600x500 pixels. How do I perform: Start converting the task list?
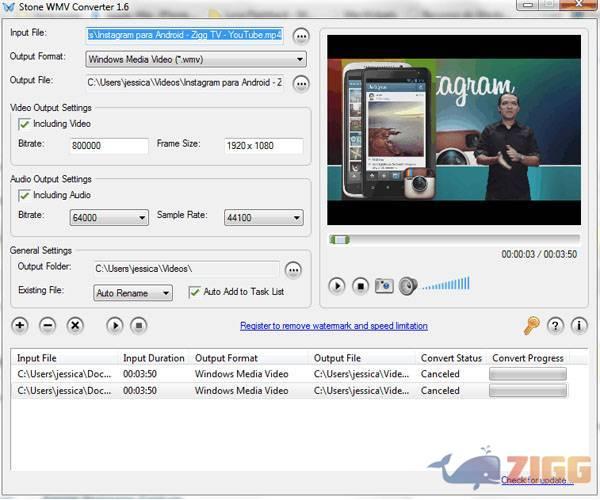[x=115, y=326]
